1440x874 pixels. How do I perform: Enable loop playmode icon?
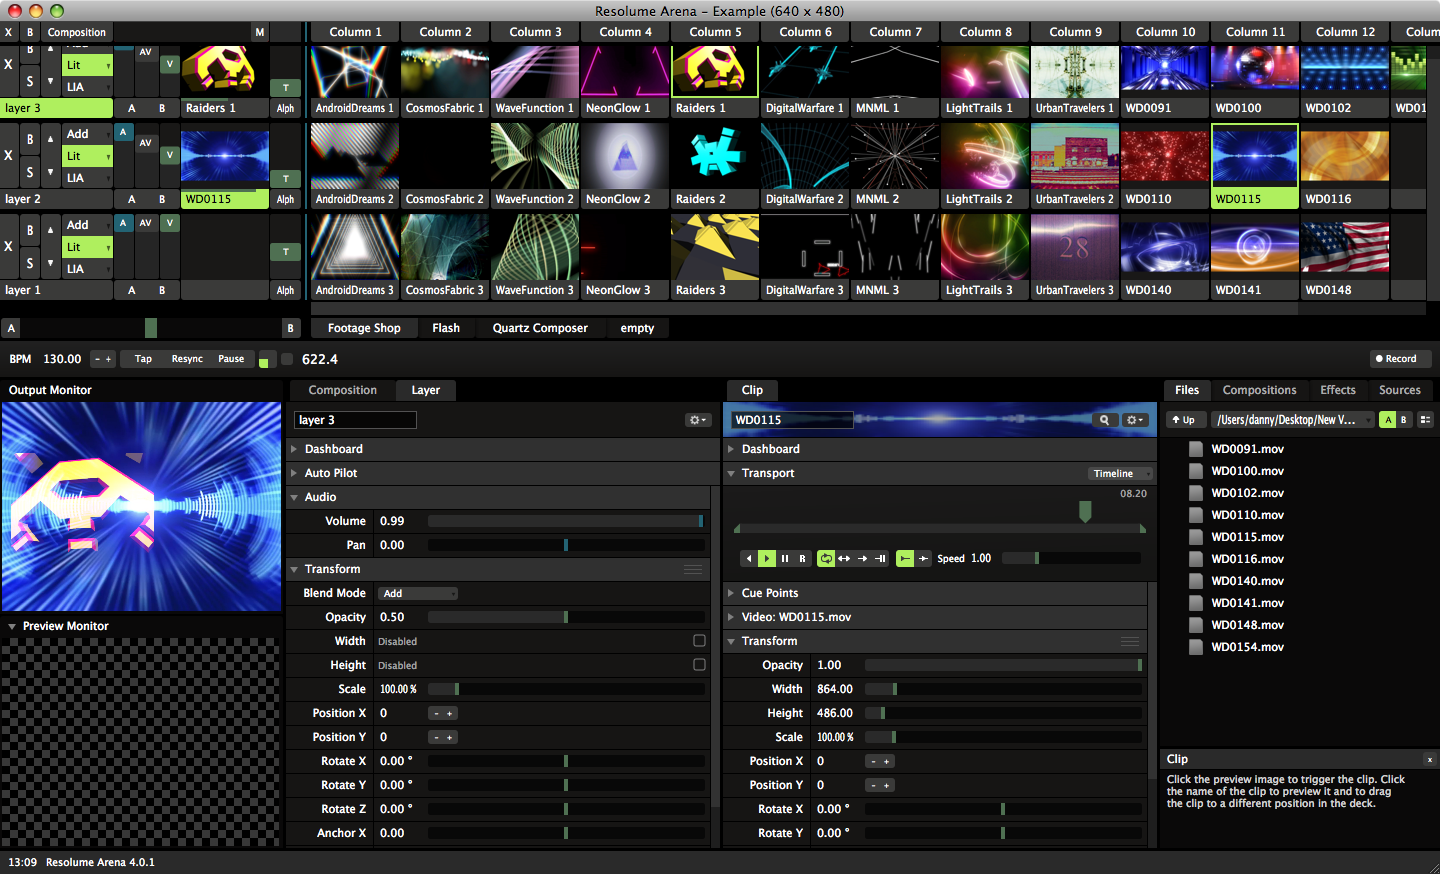[x=826, y=559]
